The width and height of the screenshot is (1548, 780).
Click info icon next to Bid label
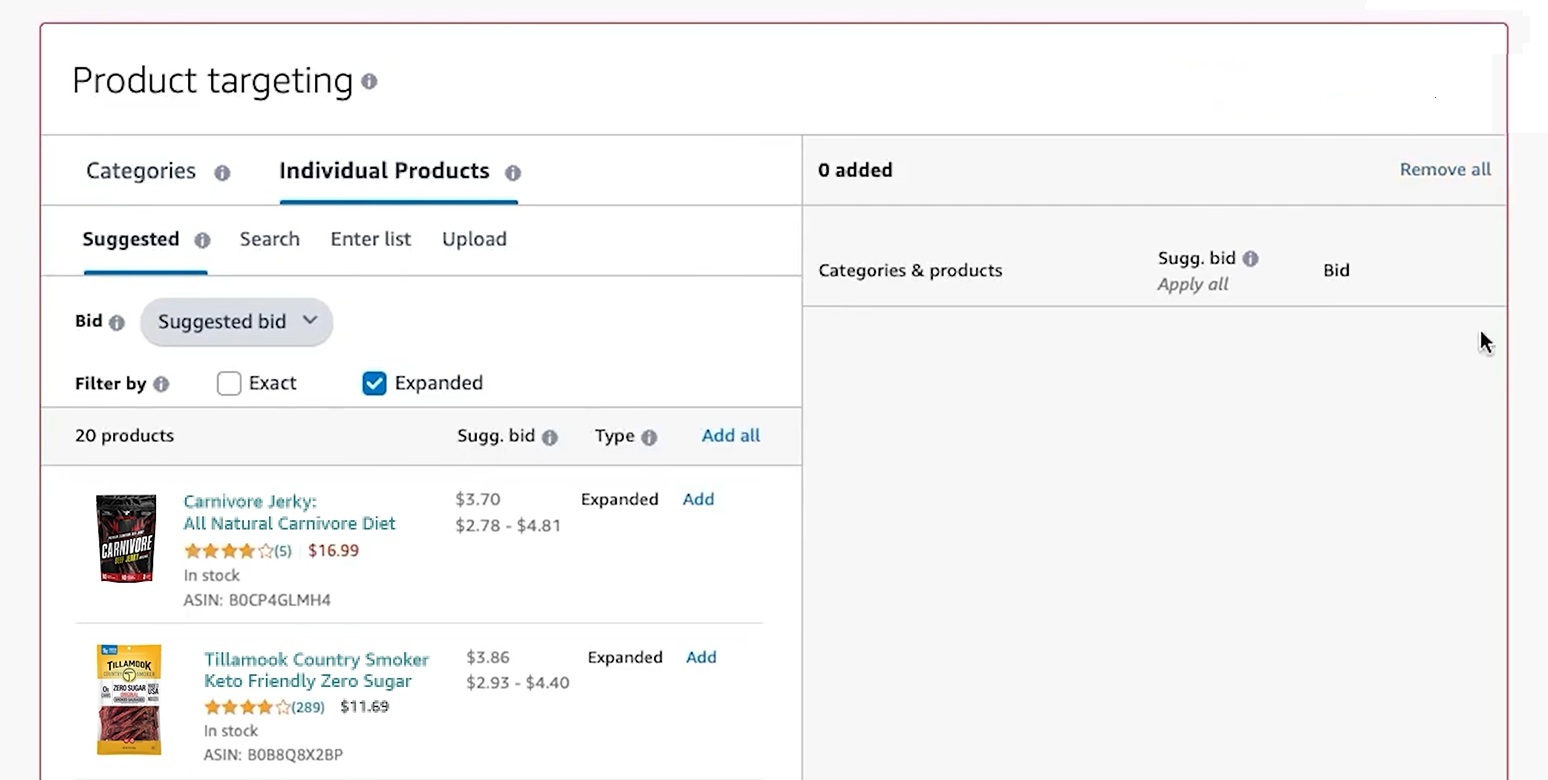[117, 323]
